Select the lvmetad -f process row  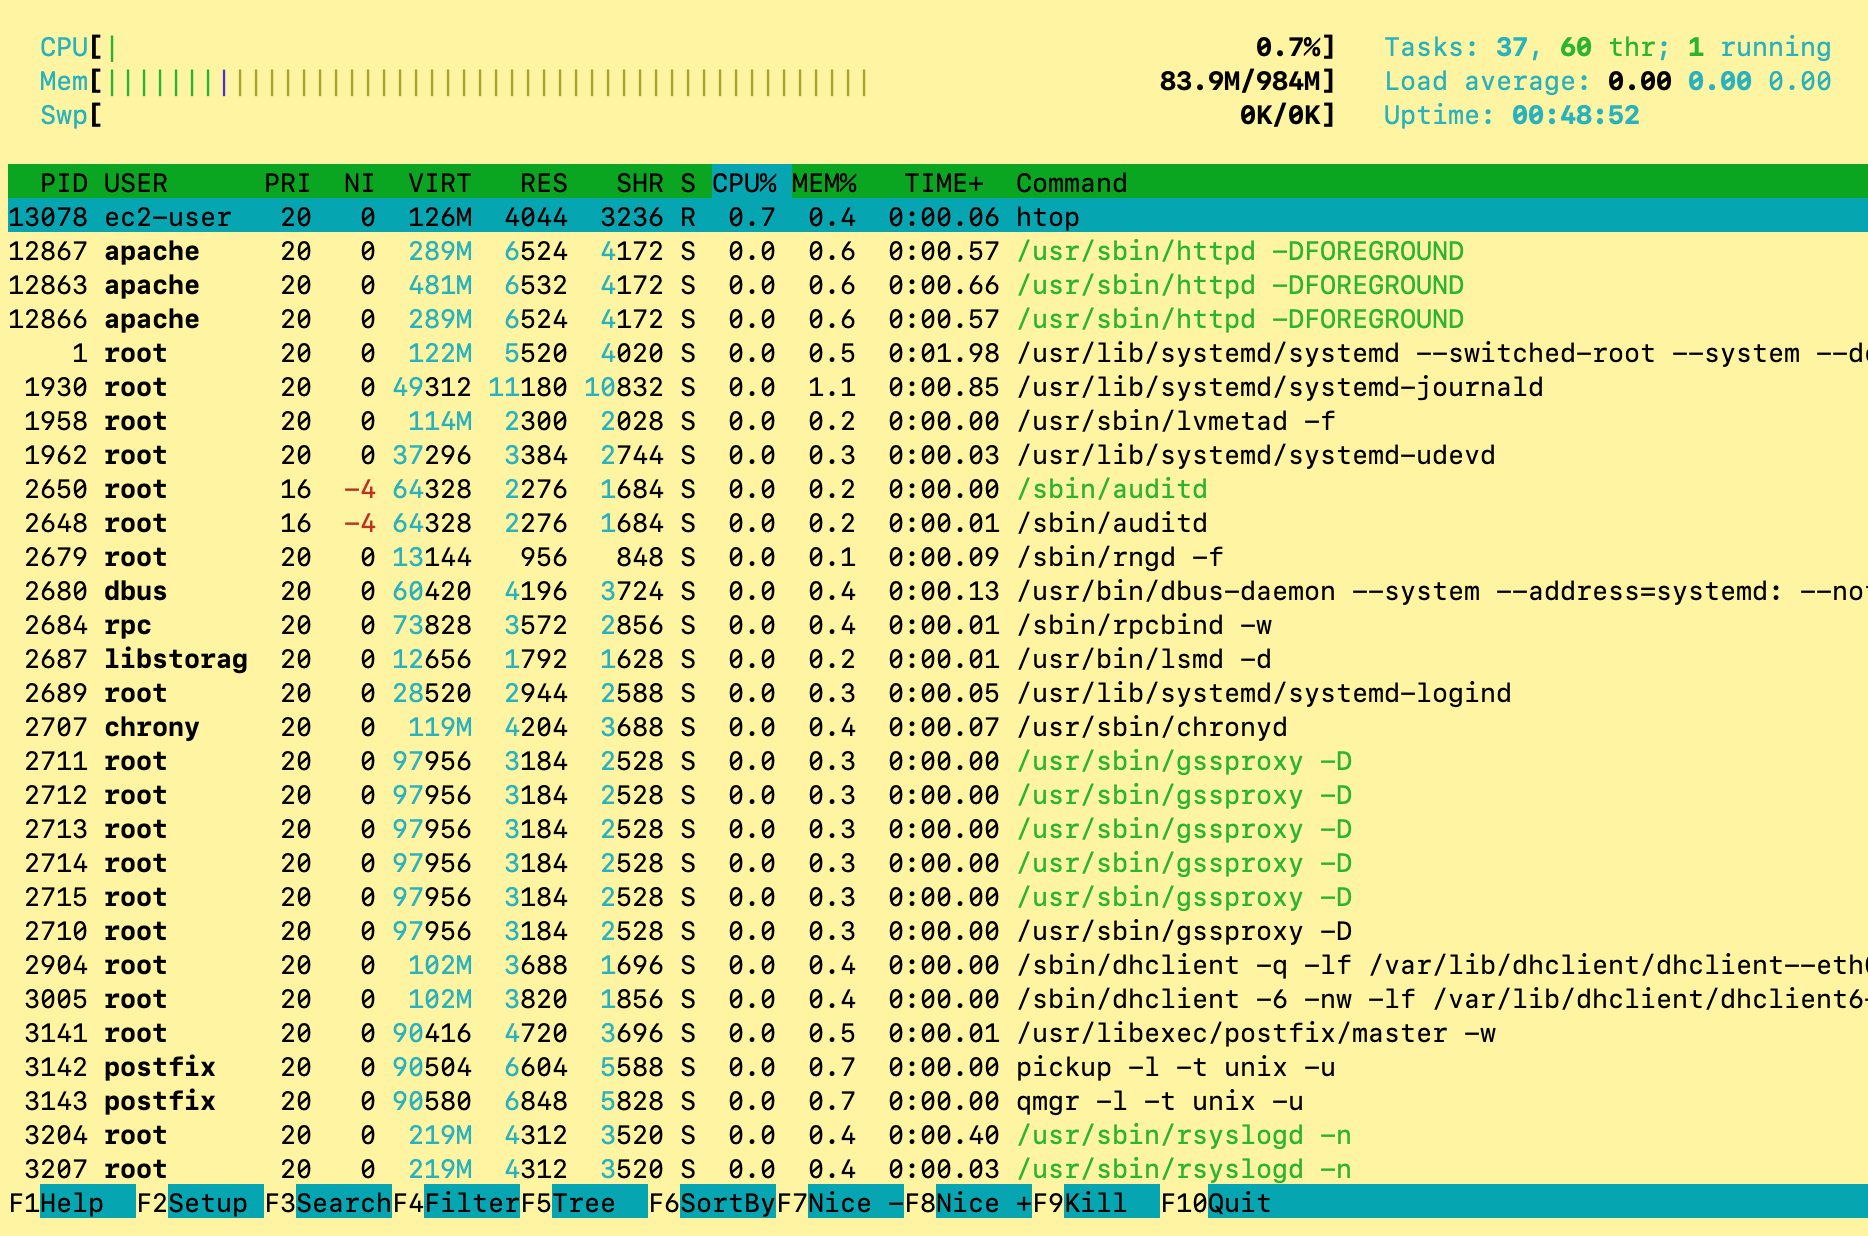pos(938,421)
